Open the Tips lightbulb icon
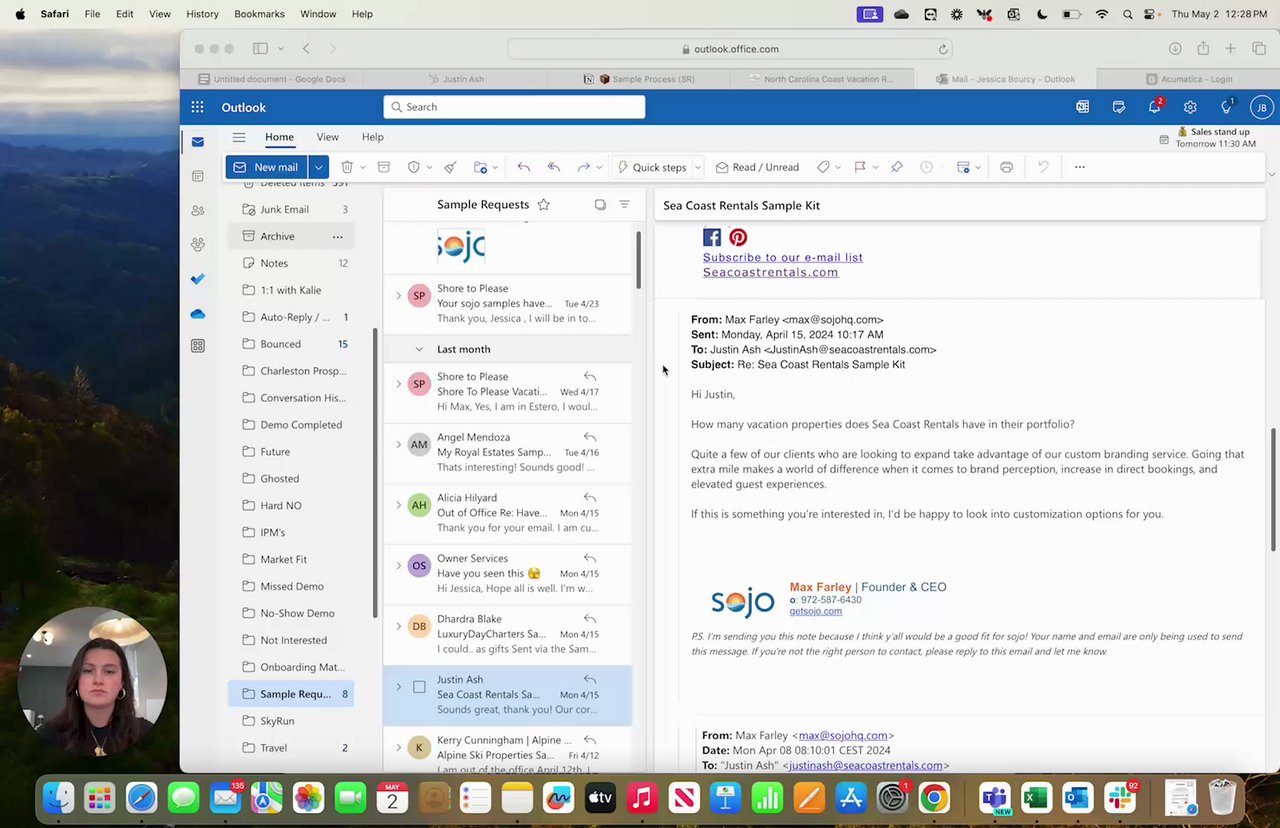 click(x=1227, y=107)
